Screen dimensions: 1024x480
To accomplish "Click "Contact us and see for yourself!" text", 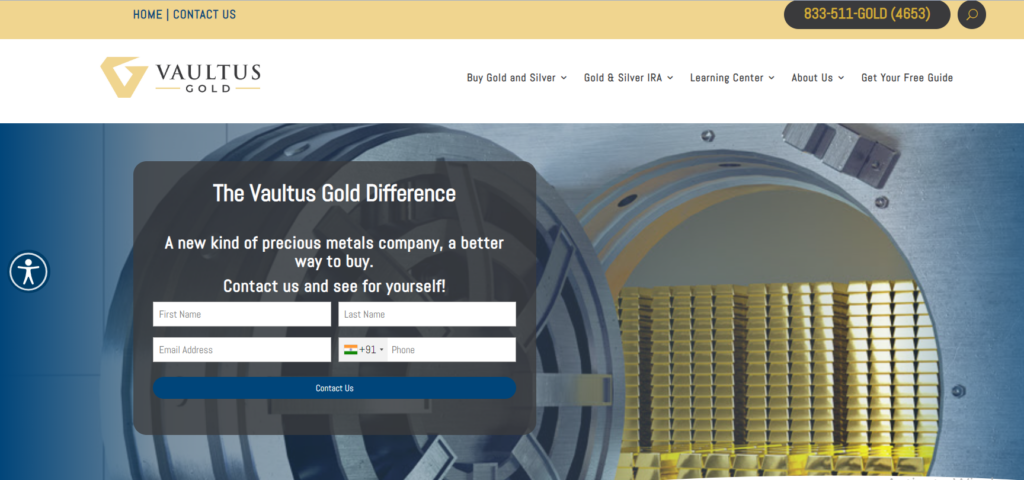I will tap(334, 286).
